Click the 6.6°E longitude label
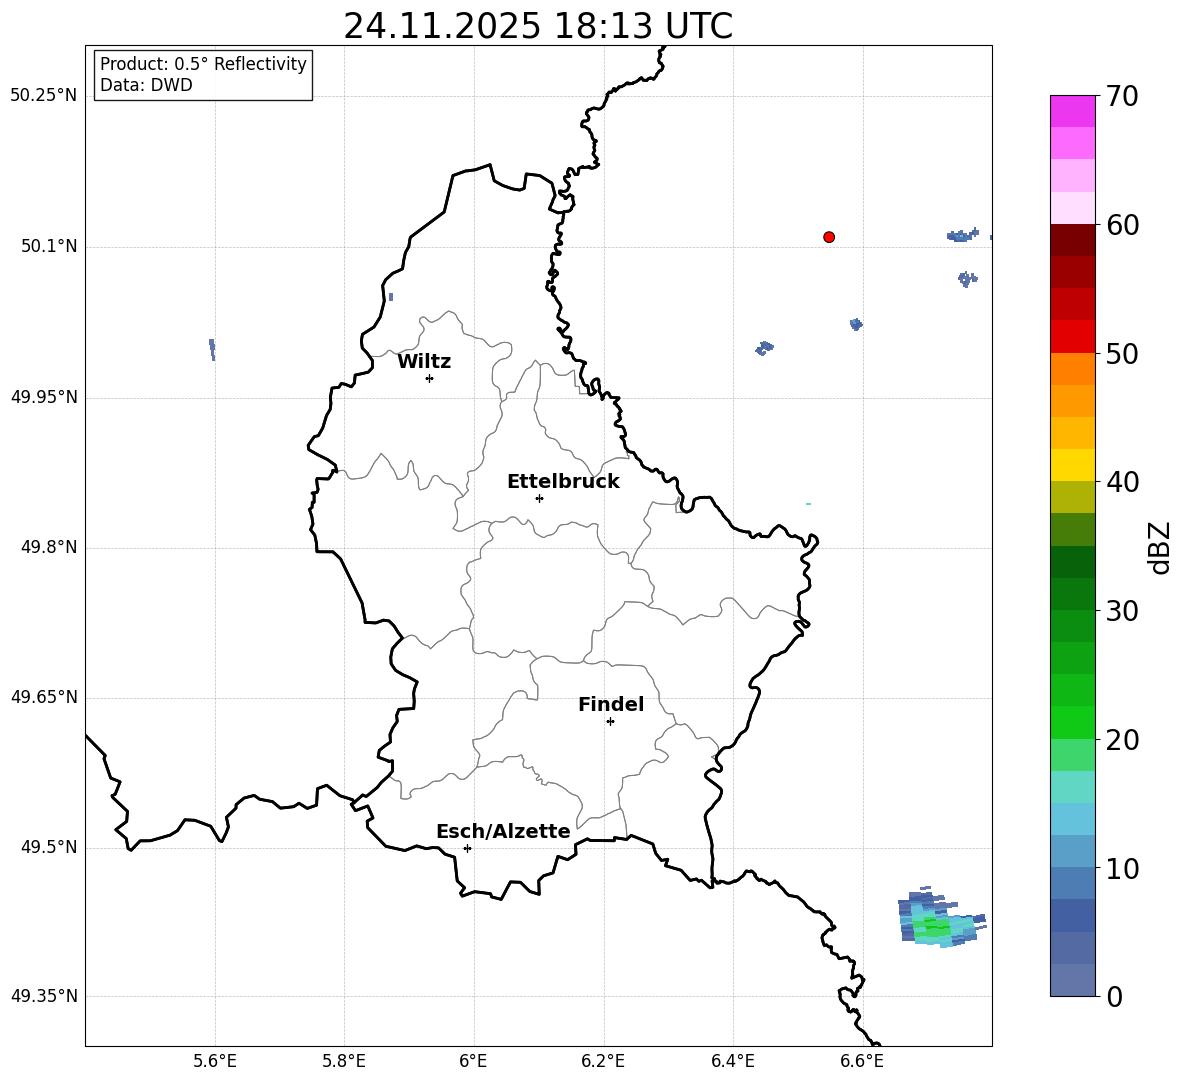Image resolution: width=1184 pixels, height=1081 pixels. pos(862,1061)
